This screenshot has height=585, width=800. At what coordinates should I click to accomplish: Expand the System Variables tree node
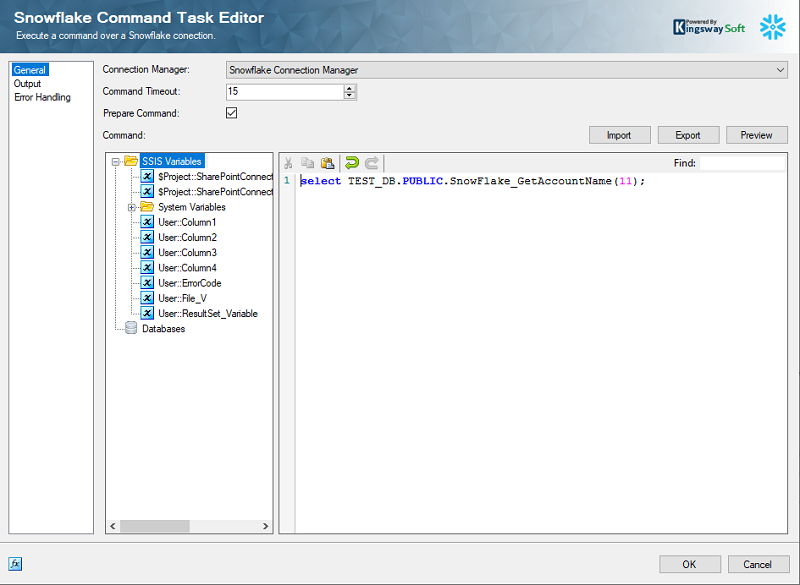[132, 207]
